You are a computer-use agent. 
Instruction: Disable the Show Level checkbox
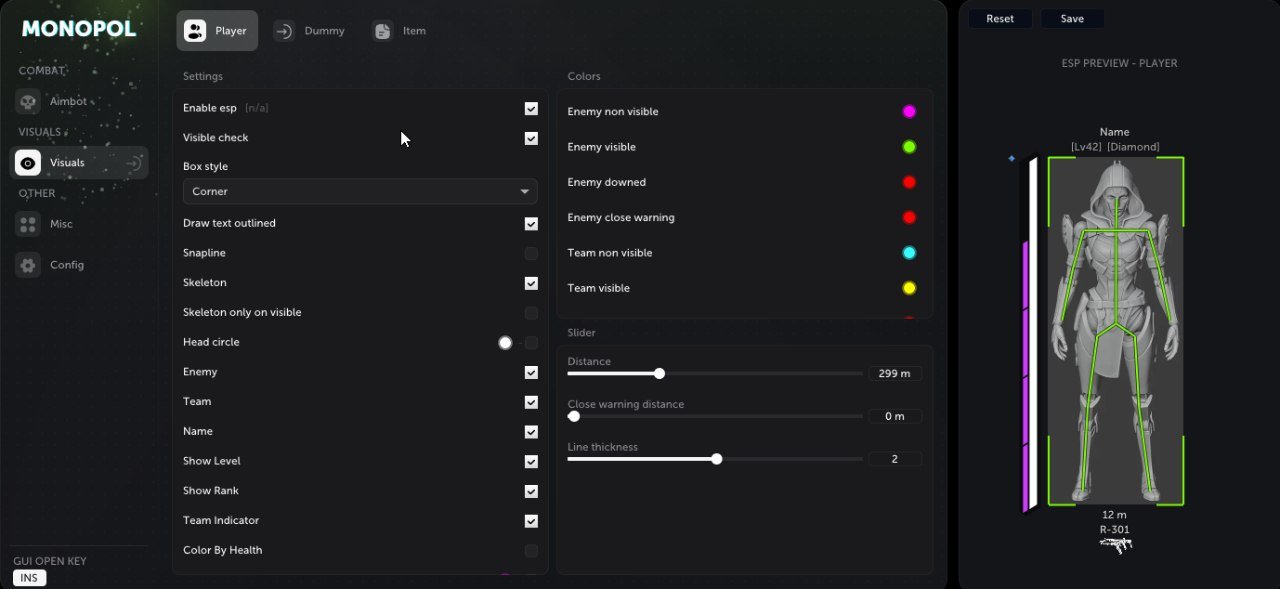531,462
